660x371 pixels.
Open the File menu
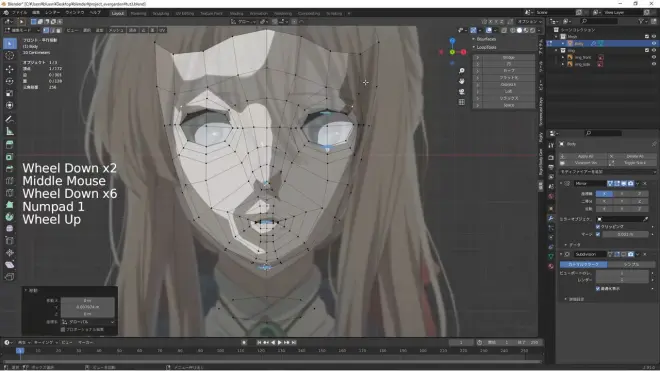19,13
